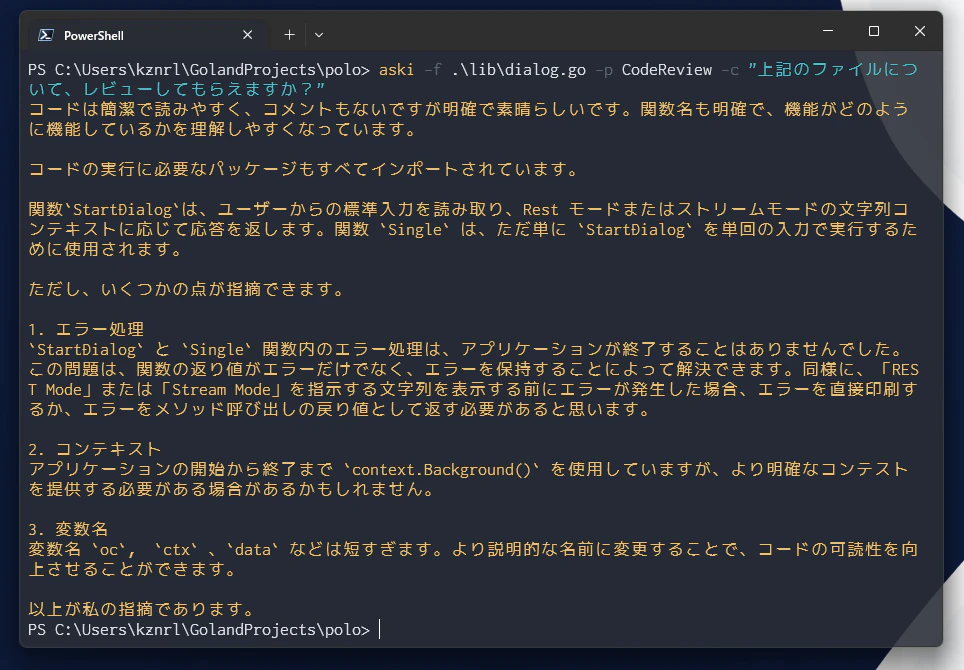Click the .\lib\dialog.go file path argument

(518, 69)
